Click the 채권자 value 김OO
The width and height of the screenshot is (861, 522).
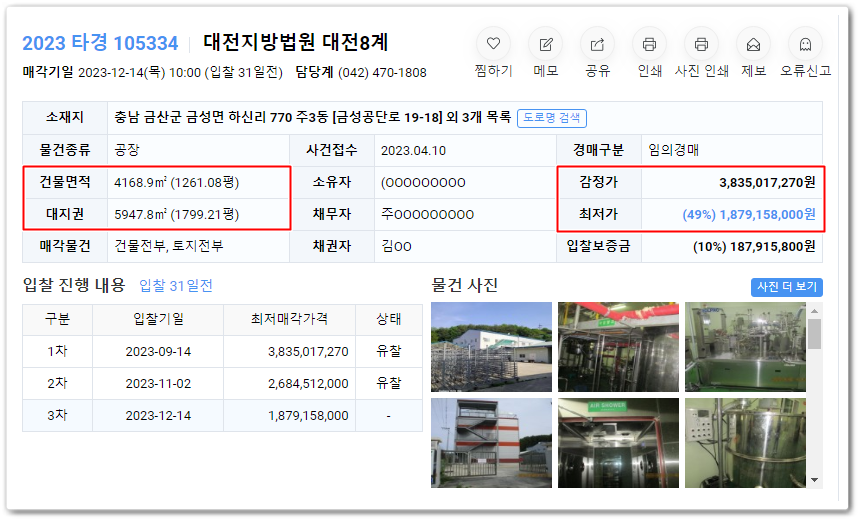point(396,246)
